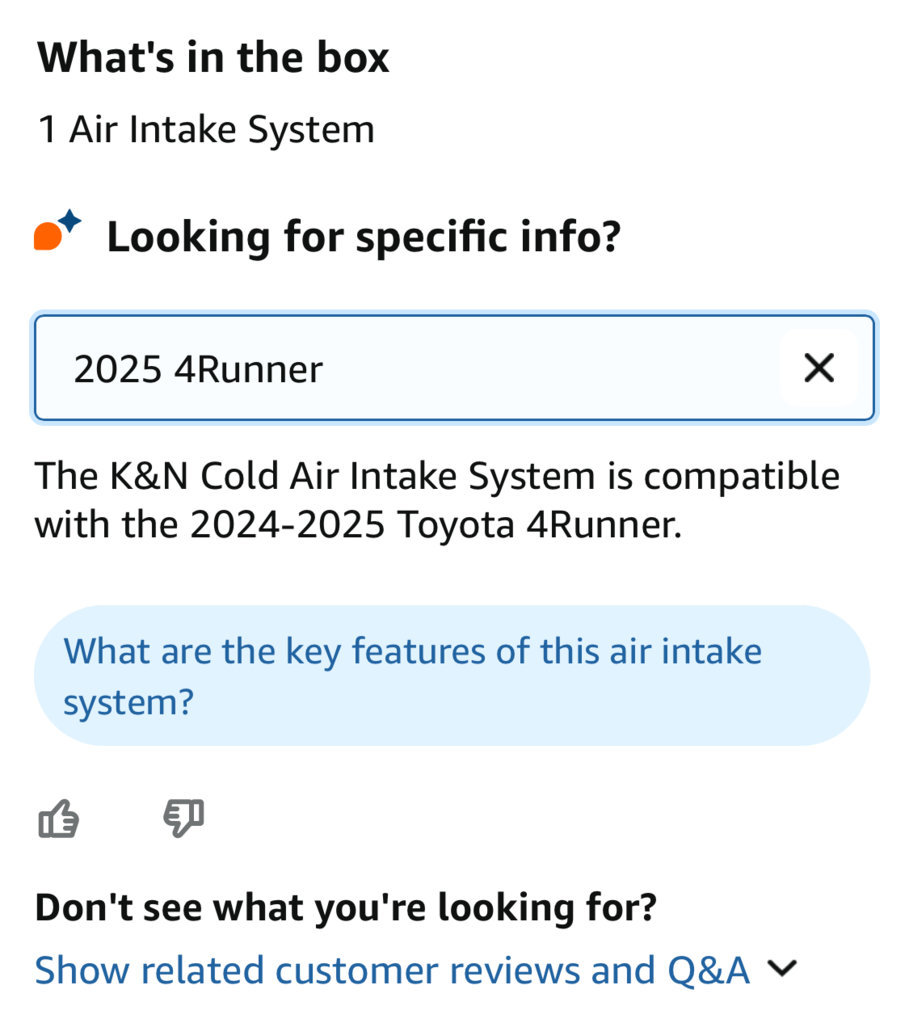The width and height of the screenshot is (909, 1023).
Task: Focus the 2025 4Runner query input field
Action: coord(454,368)
